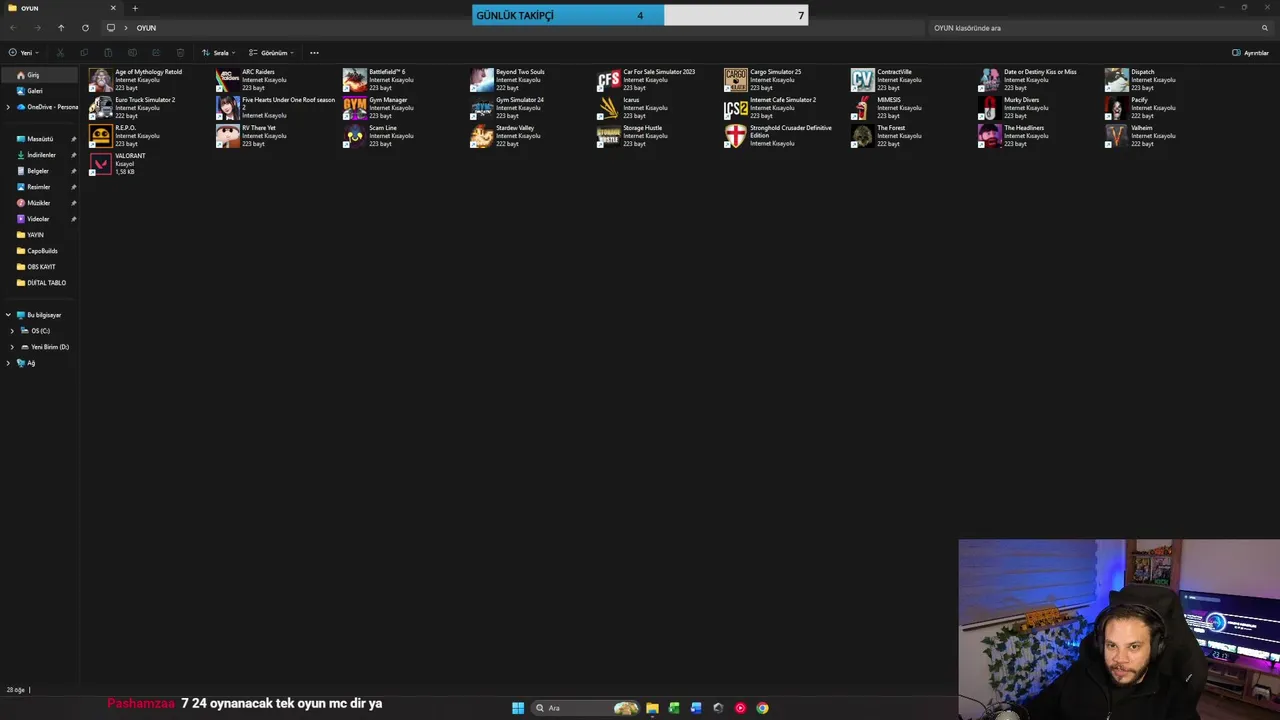Select the VALORANT shortcut icon
The image size is (1280, 720).
101,164
